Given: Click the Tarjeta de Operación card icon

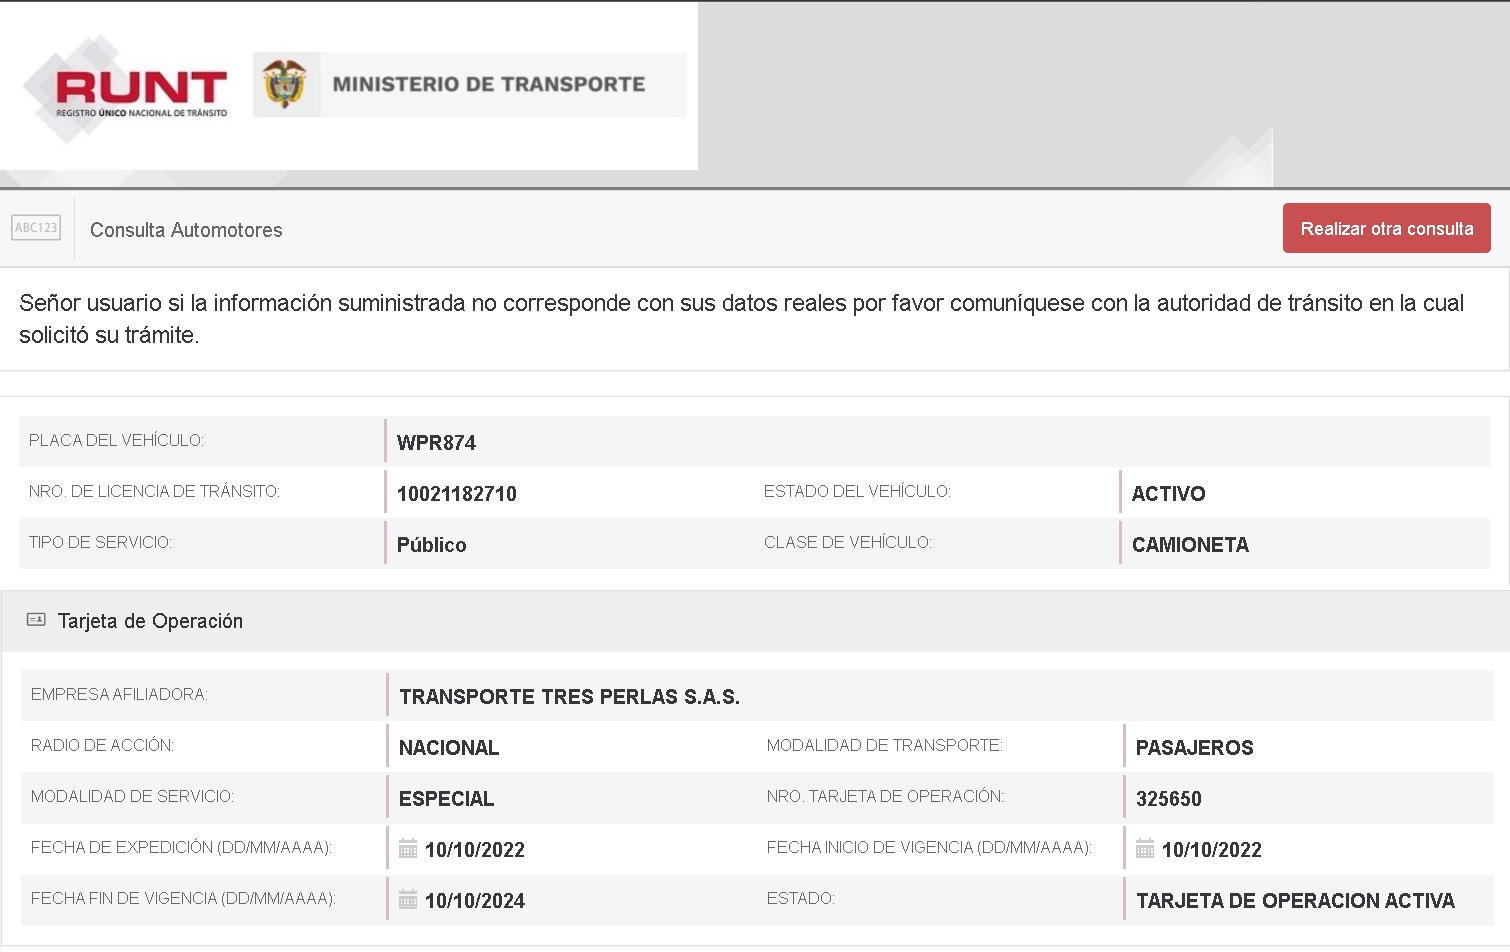Looking at the screenshot, I should [36, 620].
